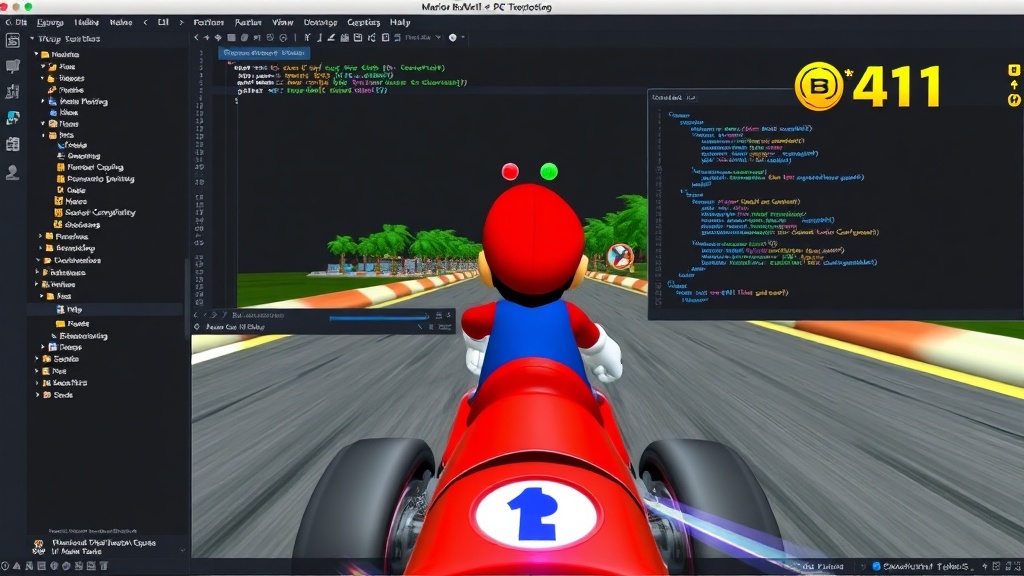Click yellow circle icon at right edge

pyautogui.click(x=1014, y=100)
